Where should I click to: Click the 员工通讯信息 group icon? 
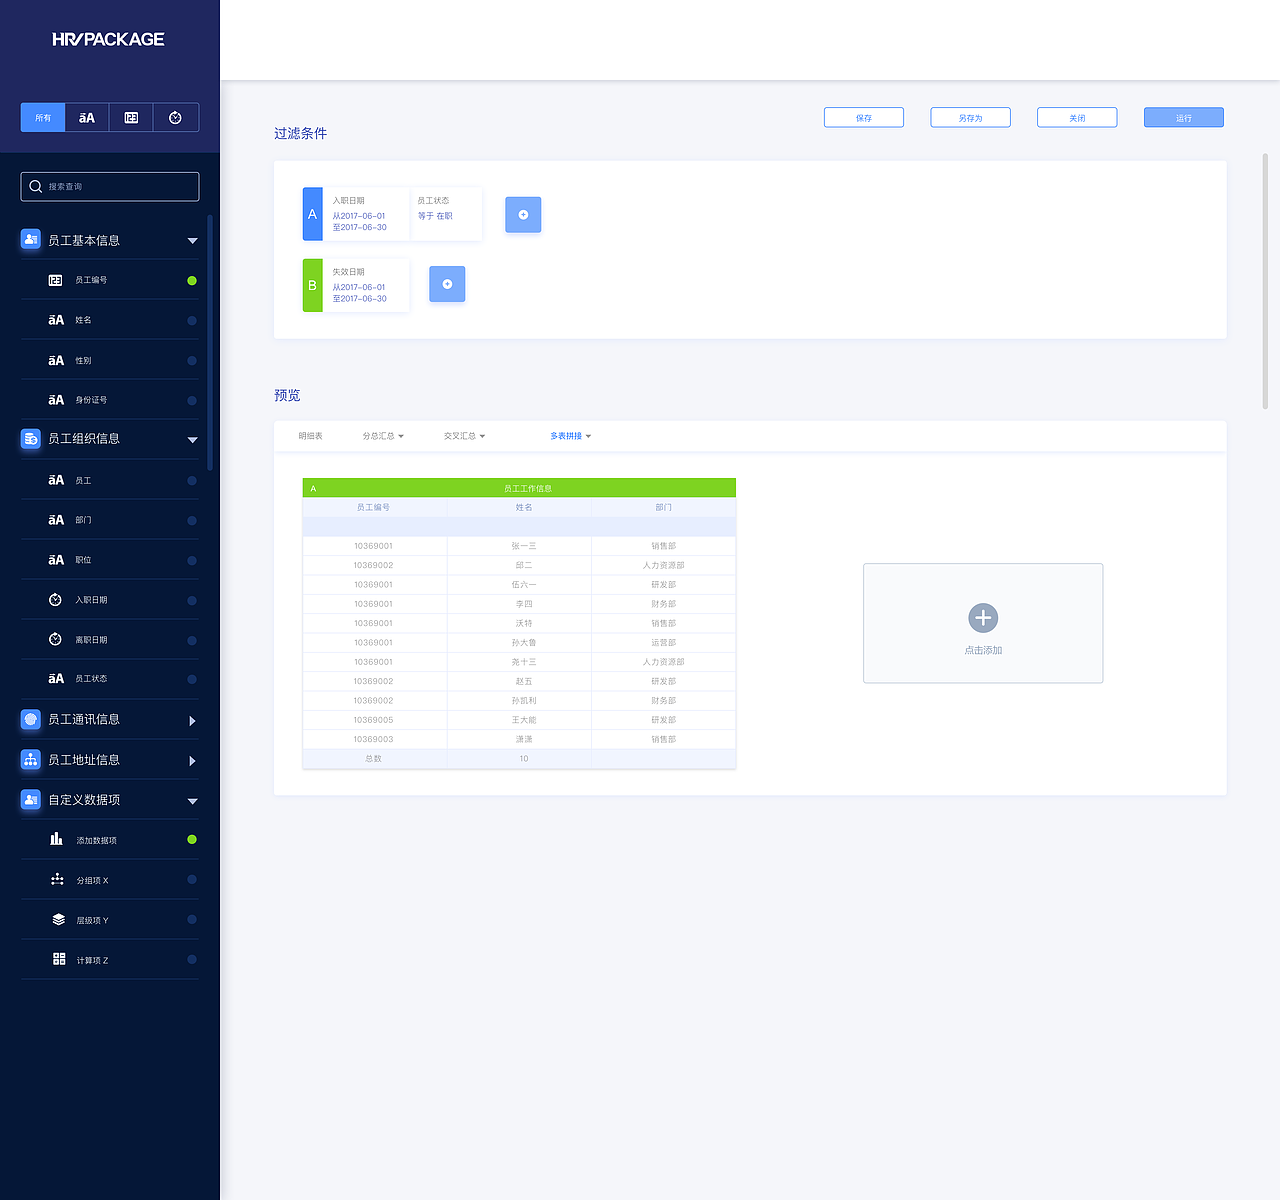coord(31,720)
